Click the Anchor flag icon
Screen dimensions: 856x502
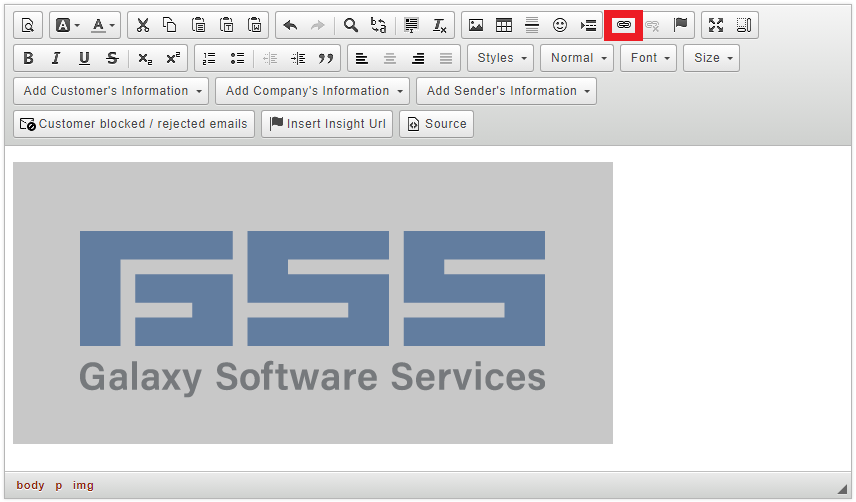coord(680,25)
